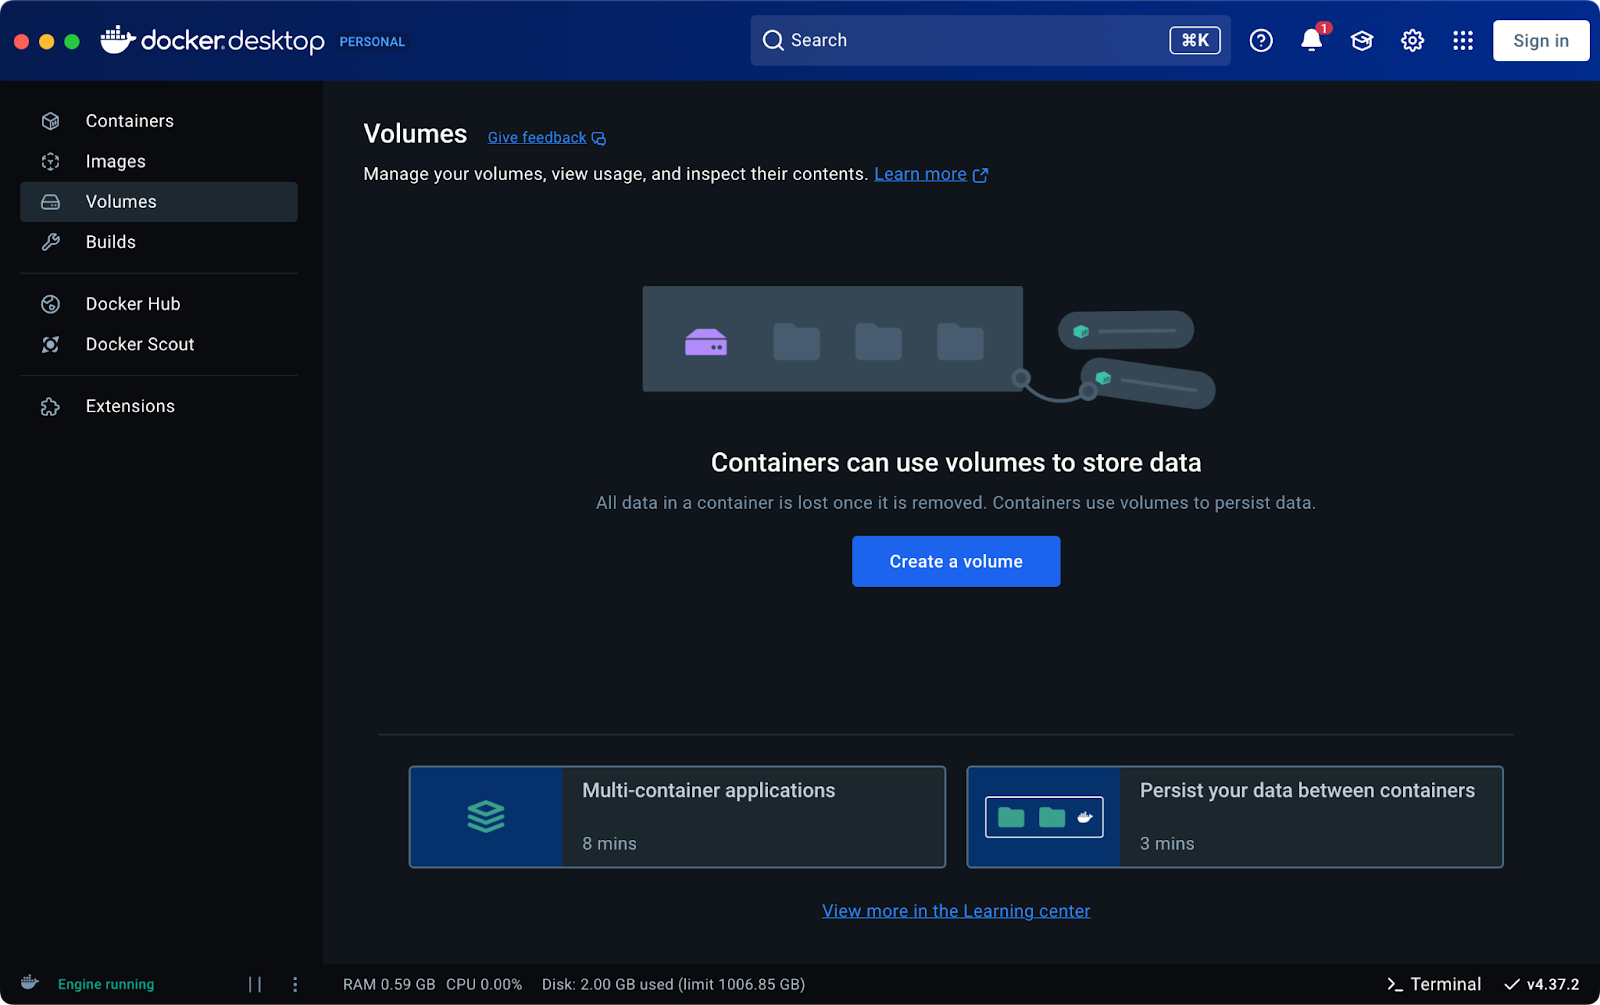Open Persist your data between containers card
The width and height of the screenshot is (1600, 1005).
pos(1235,817)
